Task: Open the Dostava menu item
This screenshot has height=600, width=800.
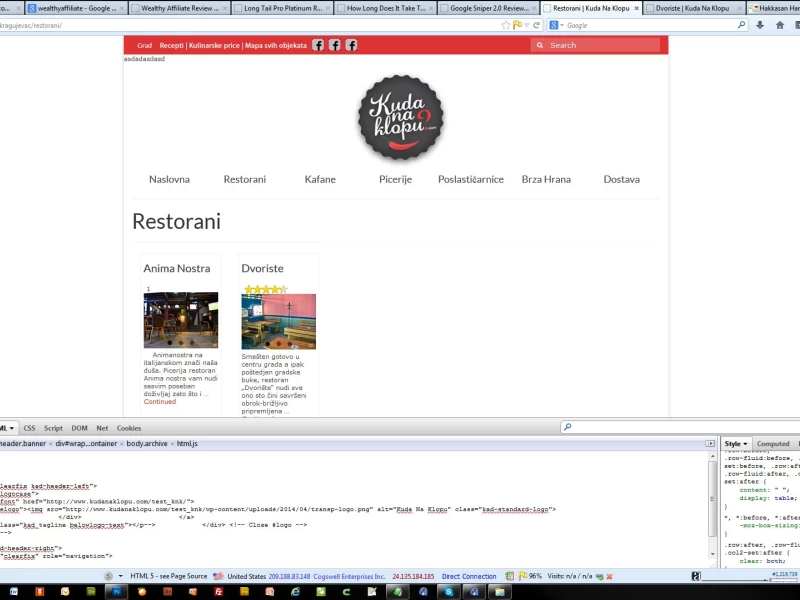Action: 621,180
